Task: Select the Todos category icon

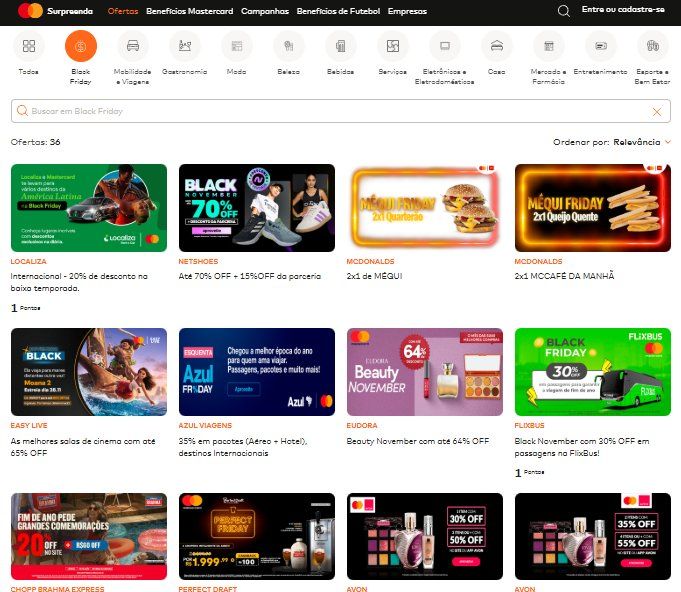Action: (x=29, y=46)
